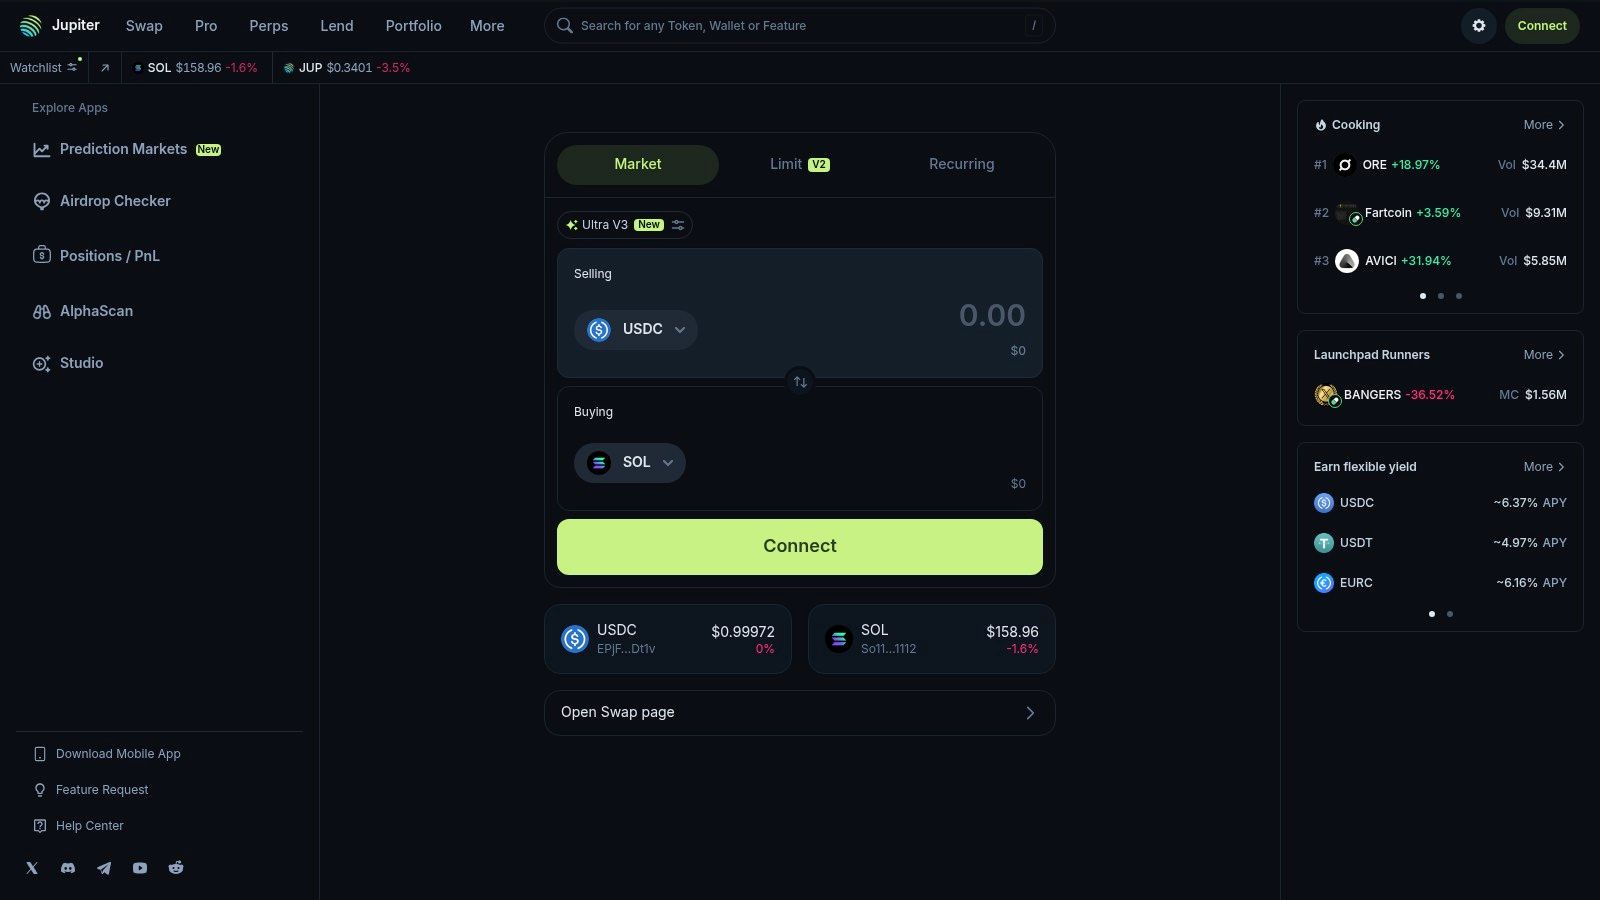Click the watchlist expand arrow icon
The height and width of the screenshot is (900, 1600).
pos(105,68)
